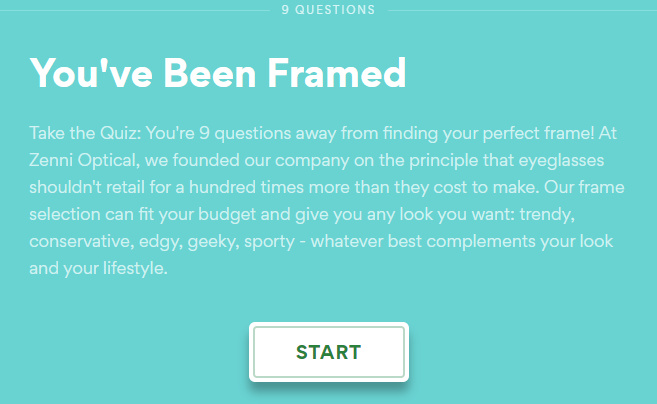657x404 pixels.
Task: Click the "9 QUESTIONS" label at top
Action: pyautogui.click(x=328, y=10)
